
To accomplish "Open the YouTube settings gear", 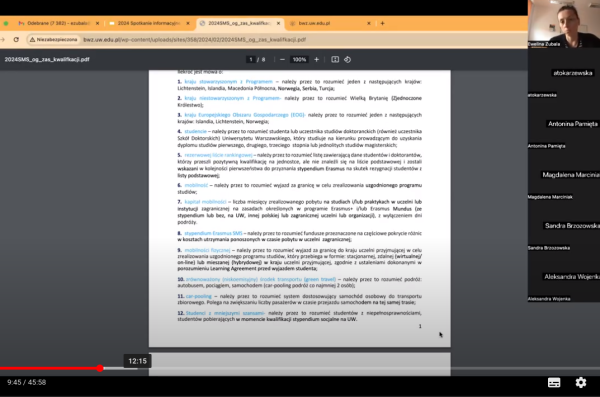I will point(580,382).
